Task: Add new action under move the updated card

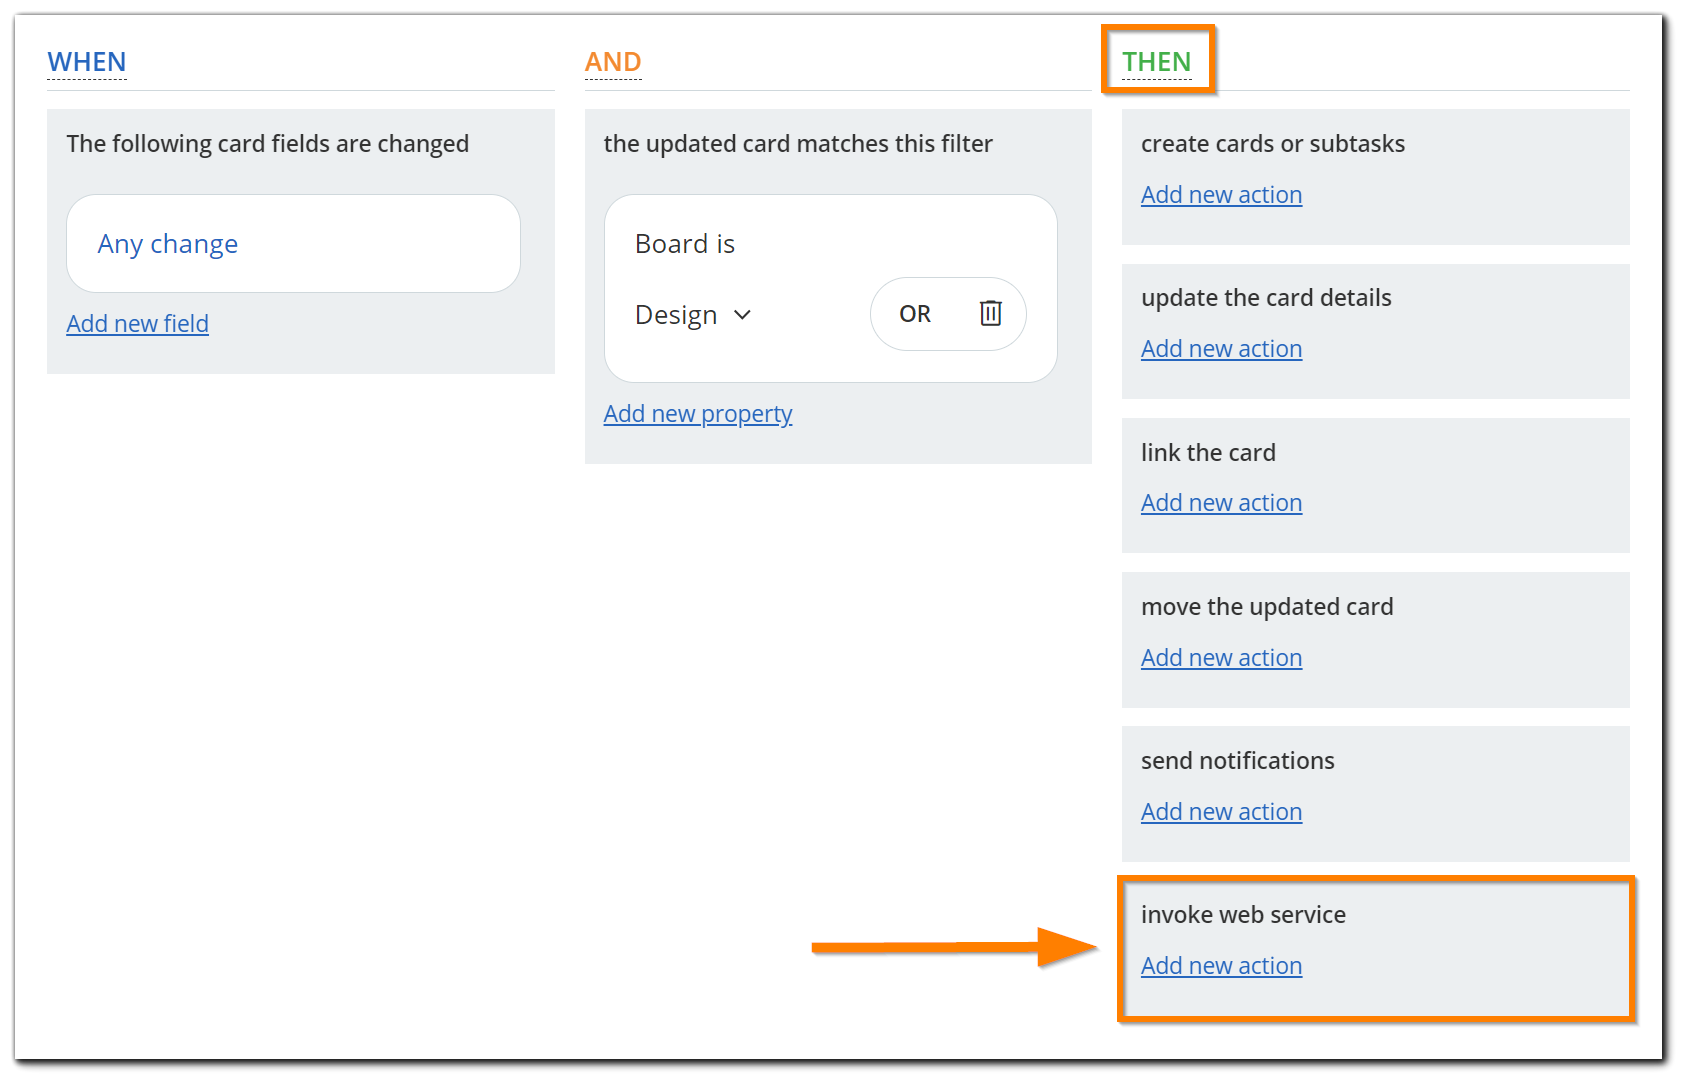Action: tap(1220, 657)
